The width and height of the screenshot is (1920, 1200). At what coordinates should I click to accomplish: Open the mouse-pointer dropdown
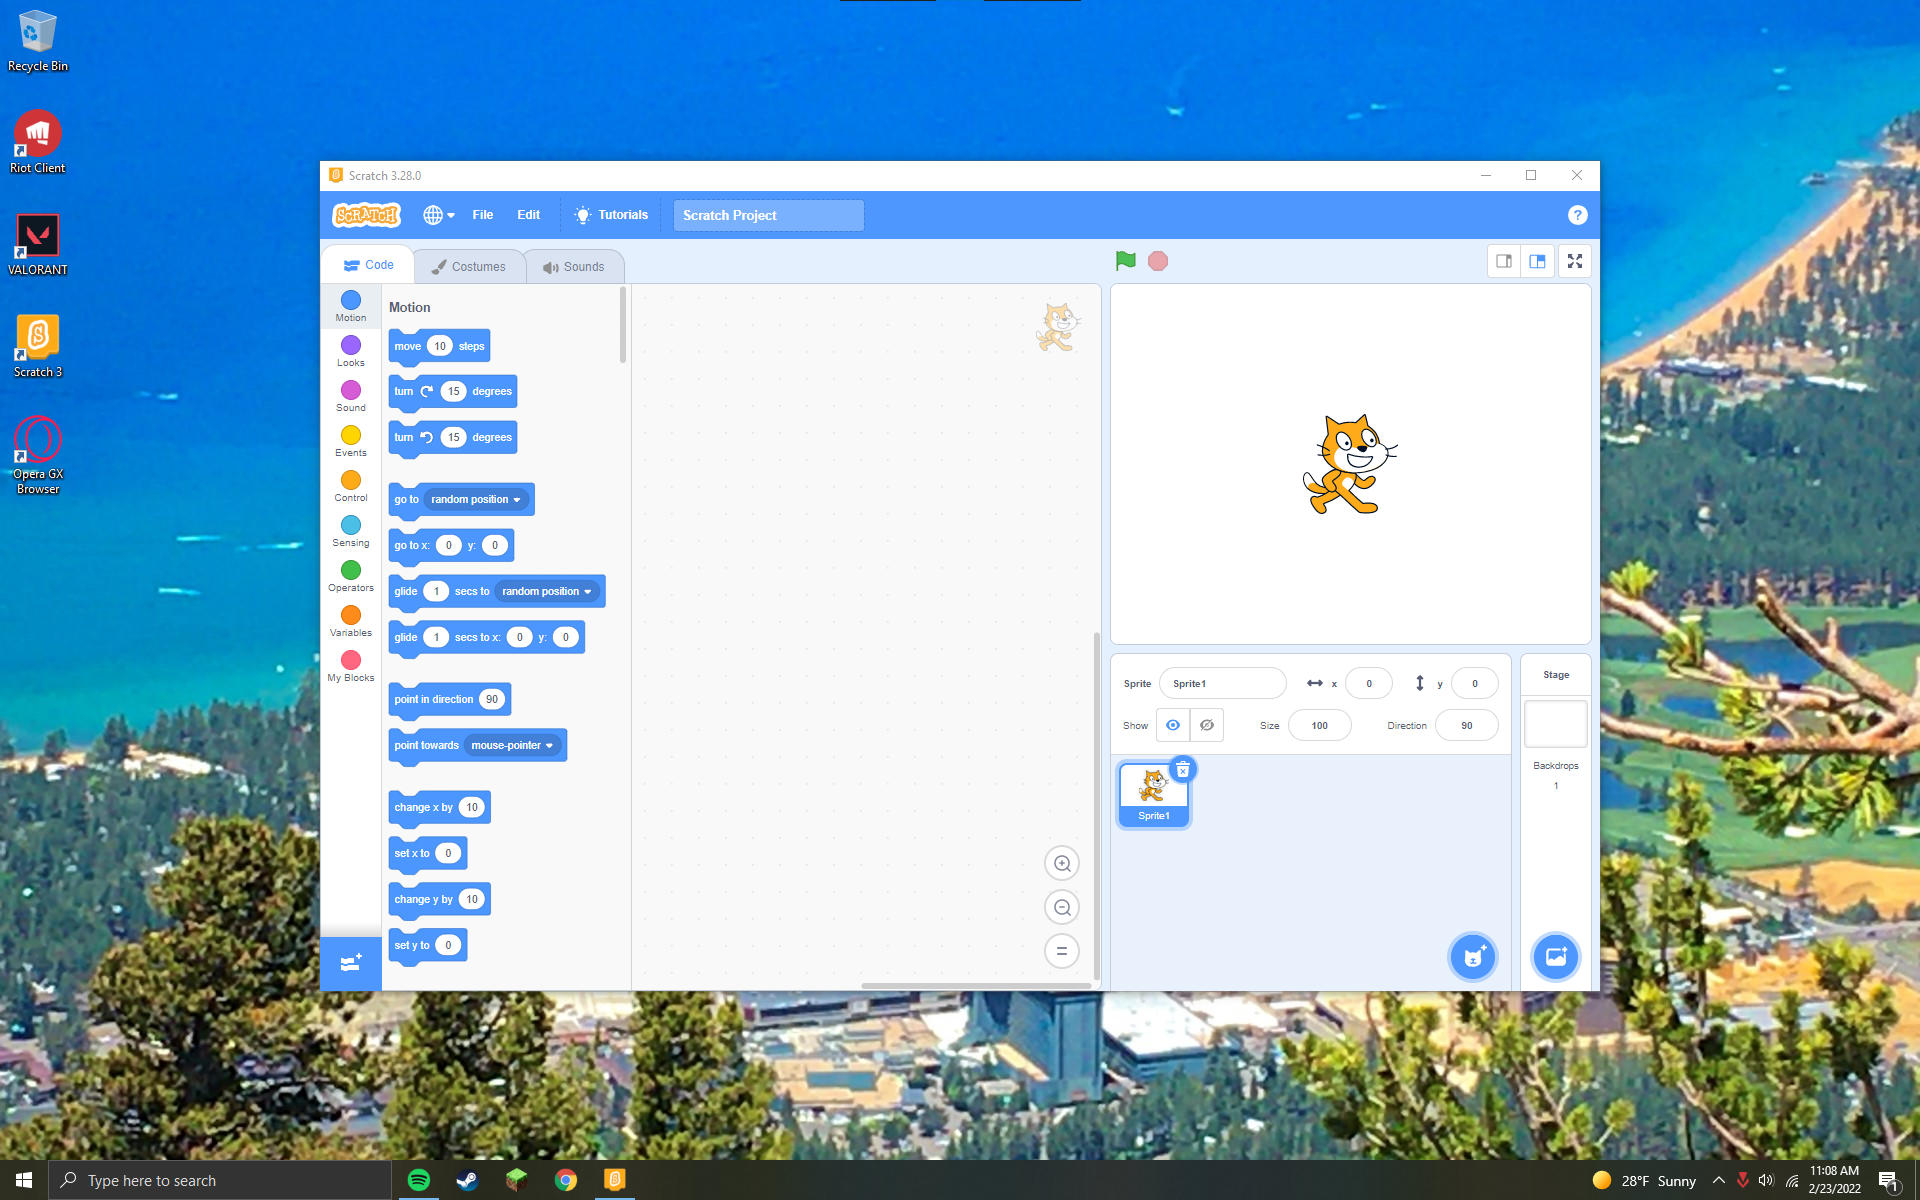pyautogui.click(x=512, y=745)
